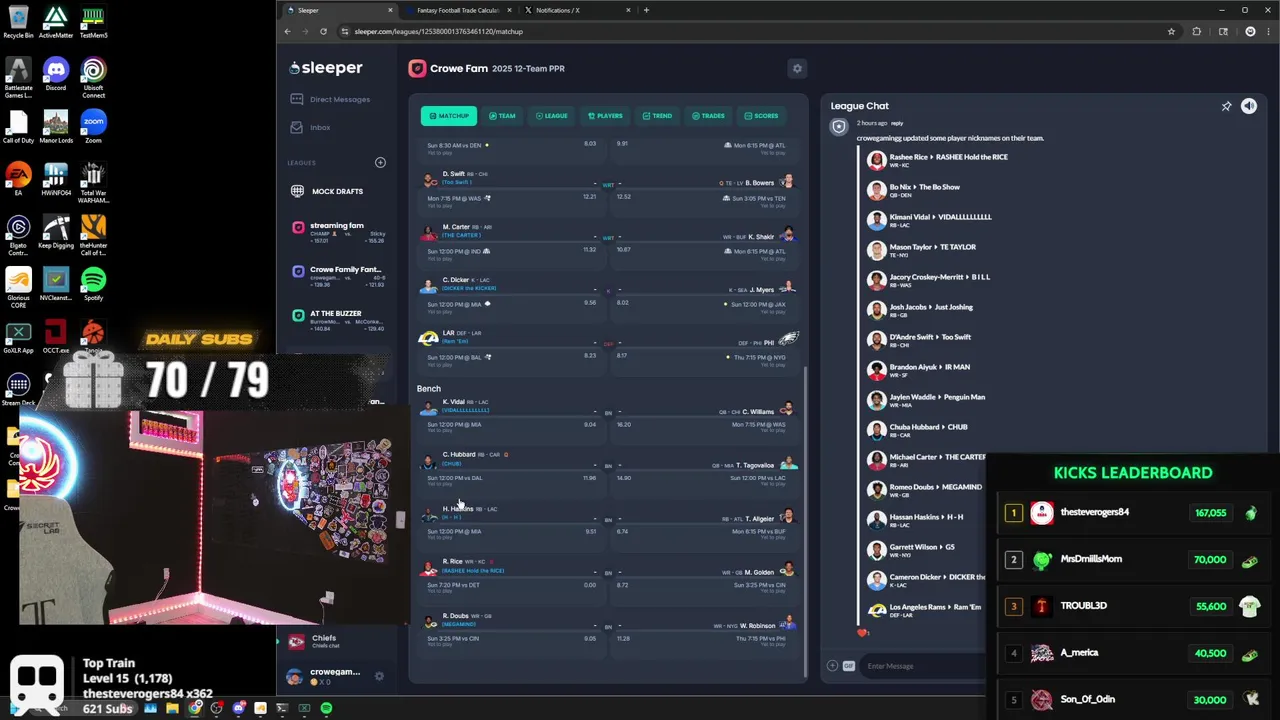Open Chrome profile avatar
1280x720 pixels.
(1250, 31)
